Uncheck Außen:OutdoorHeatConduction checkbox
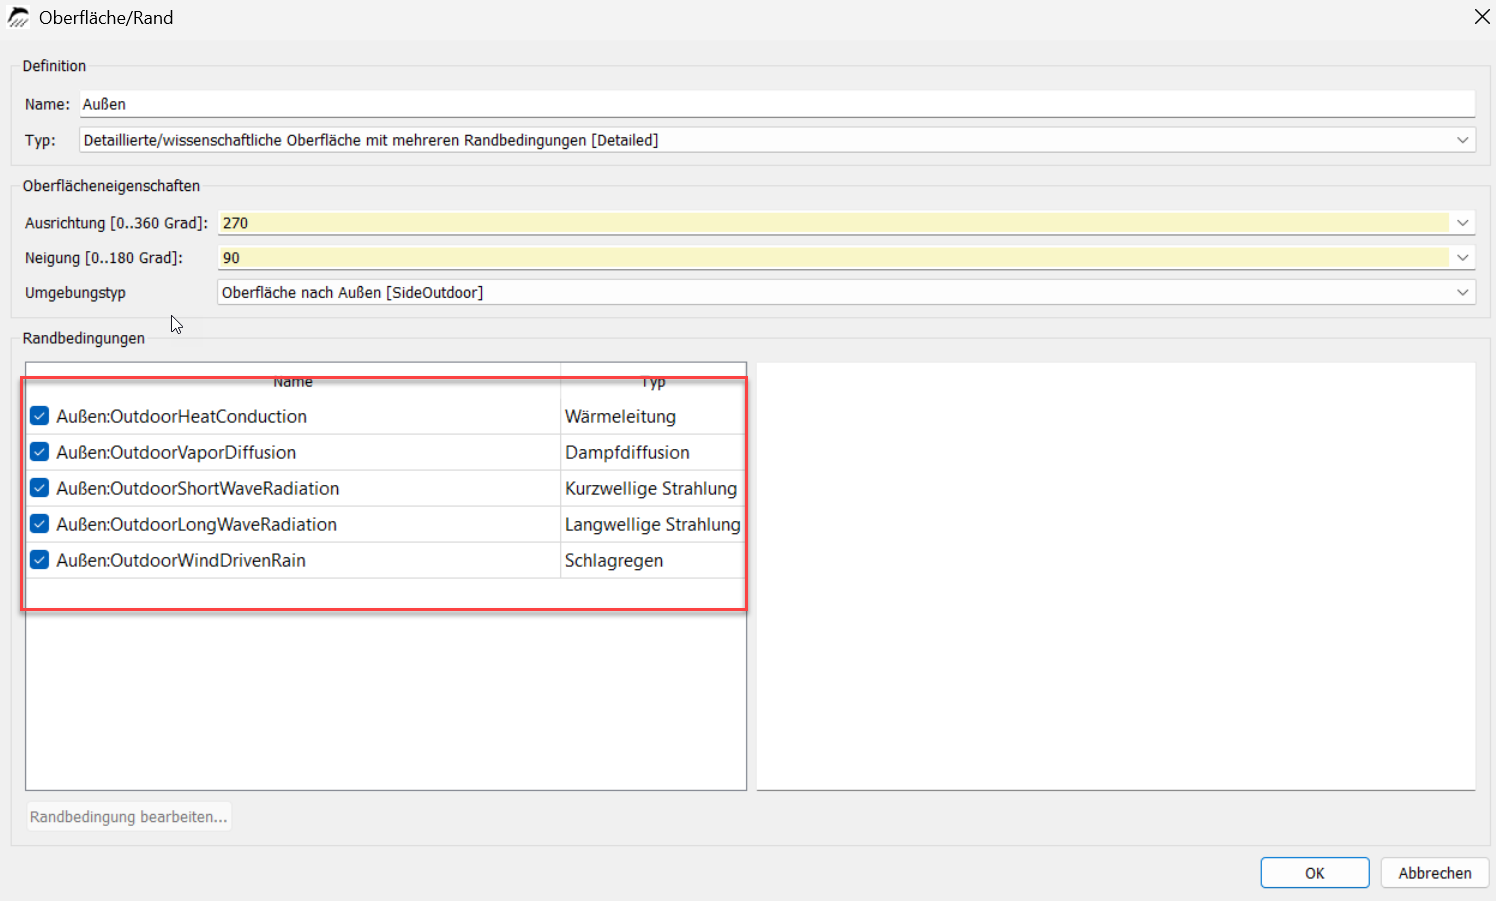The image size is (1496, 901). tap(39, 416)
